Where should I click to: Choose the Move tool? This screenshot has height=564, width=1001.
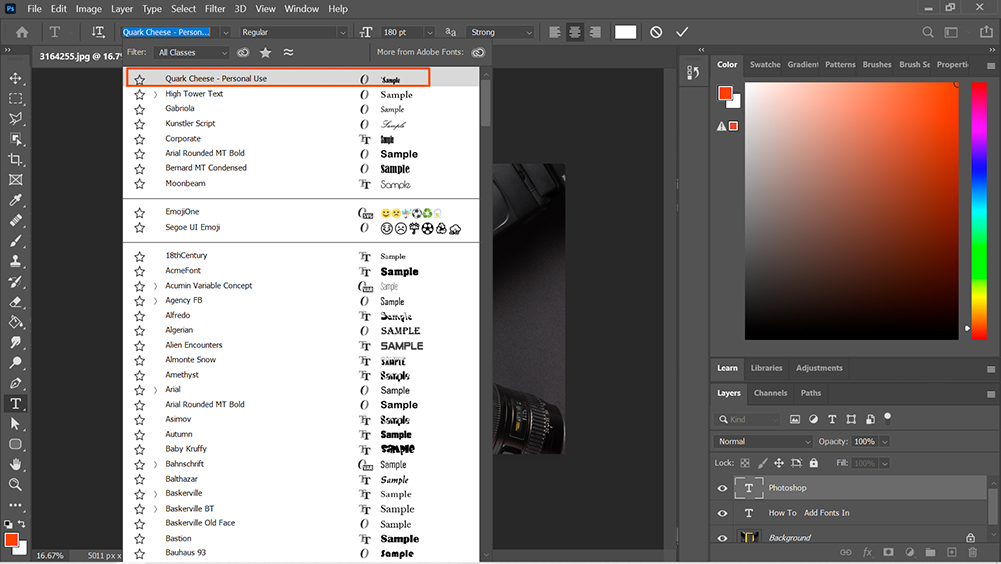[x=15, y=78]
